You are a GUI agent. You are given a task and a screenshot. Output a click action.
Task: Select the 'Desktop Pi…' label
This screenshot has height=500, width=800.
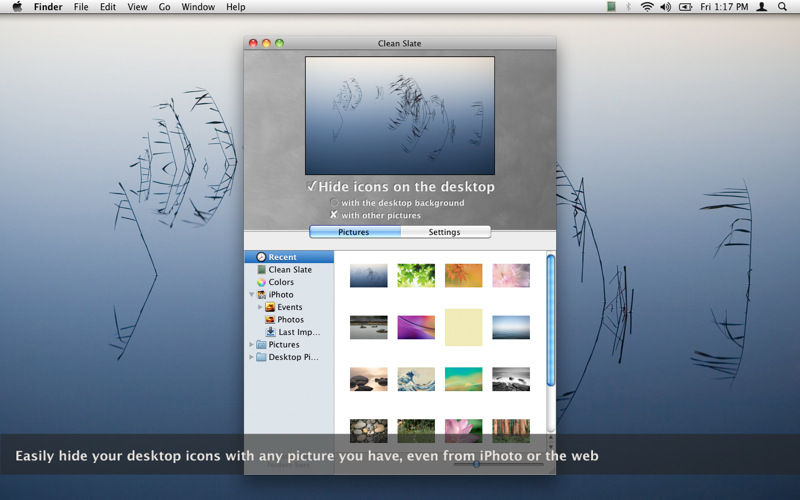point(293,357)
